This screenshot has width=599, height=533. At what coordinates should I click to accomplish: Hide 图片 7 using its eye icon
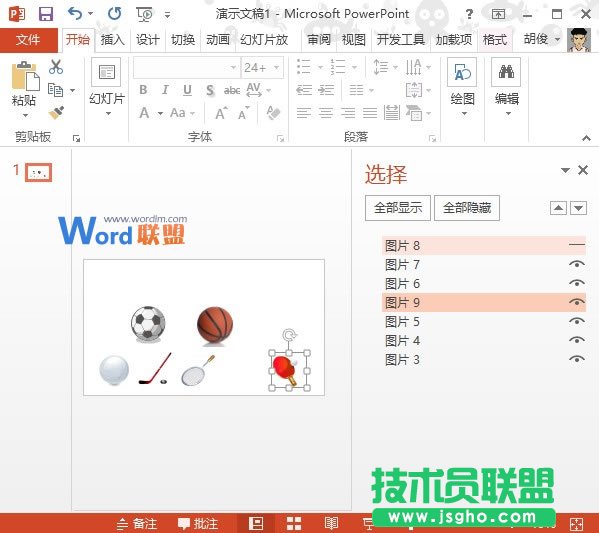tap(577, 264)
